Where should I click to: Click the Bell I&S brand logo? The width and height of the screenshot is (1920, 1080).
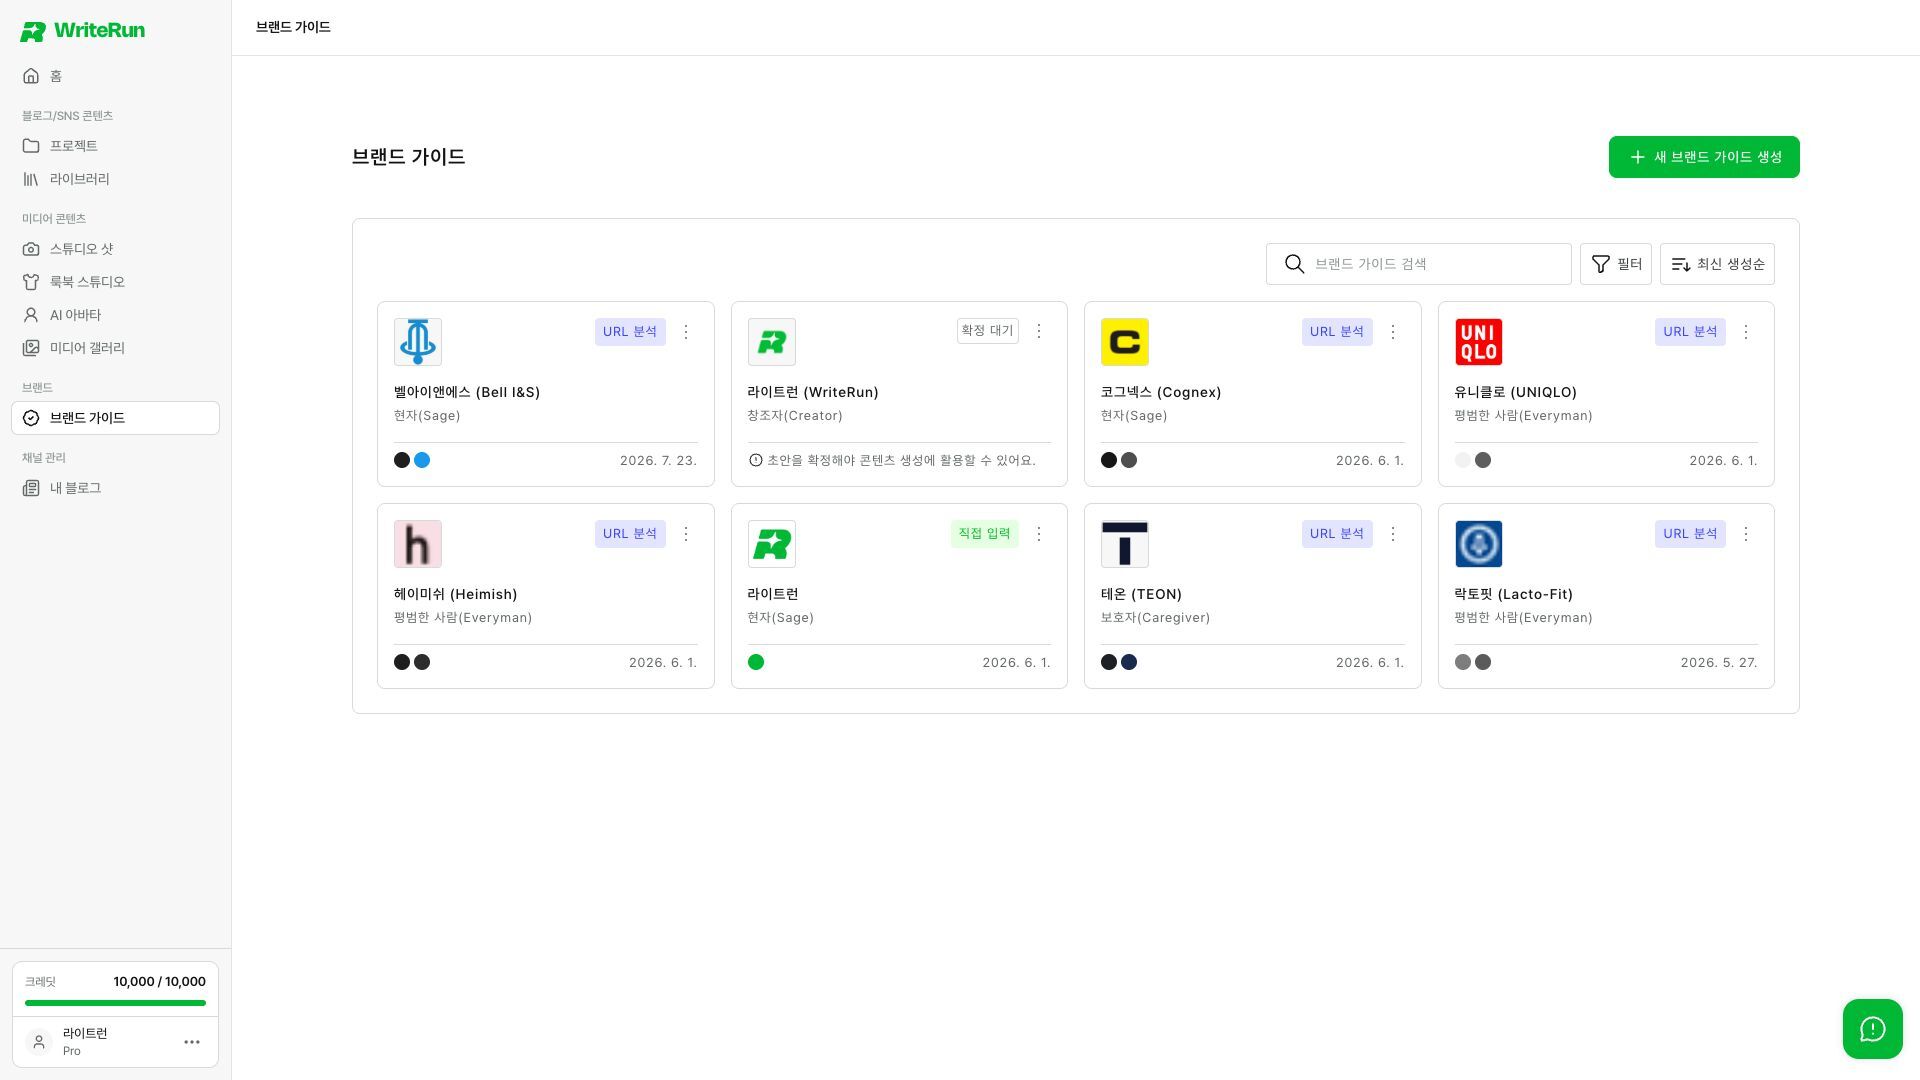tap(418, 342)
